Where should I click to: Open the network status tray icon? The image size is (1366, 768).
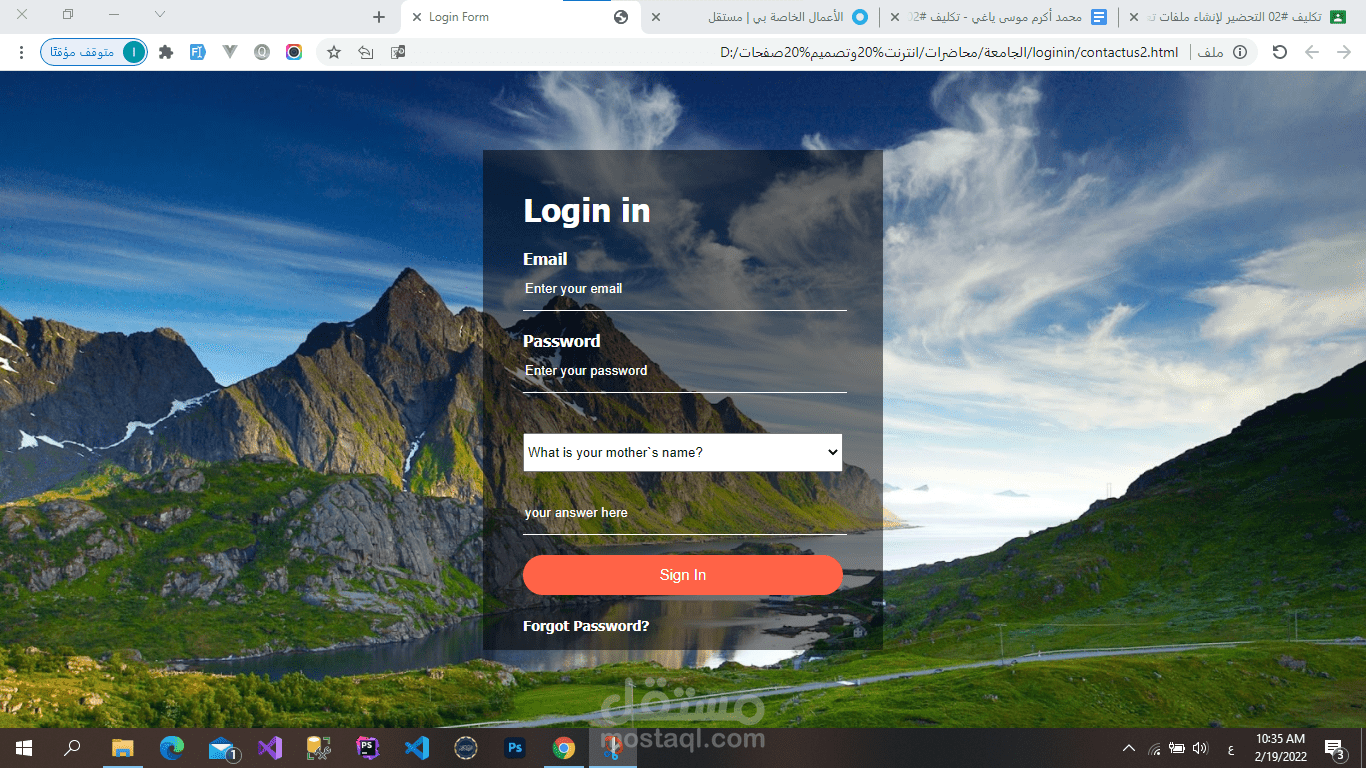pos(1154,748)
